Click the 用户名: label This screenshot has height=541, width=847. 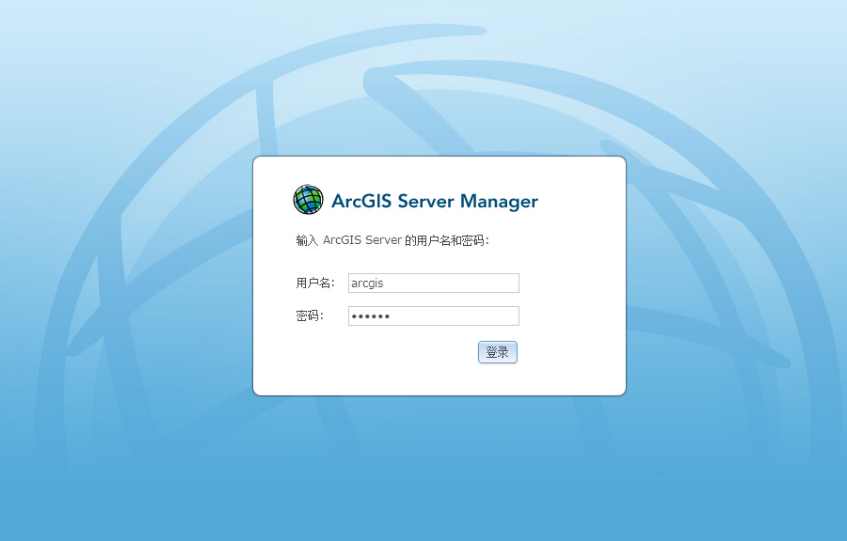315,283
